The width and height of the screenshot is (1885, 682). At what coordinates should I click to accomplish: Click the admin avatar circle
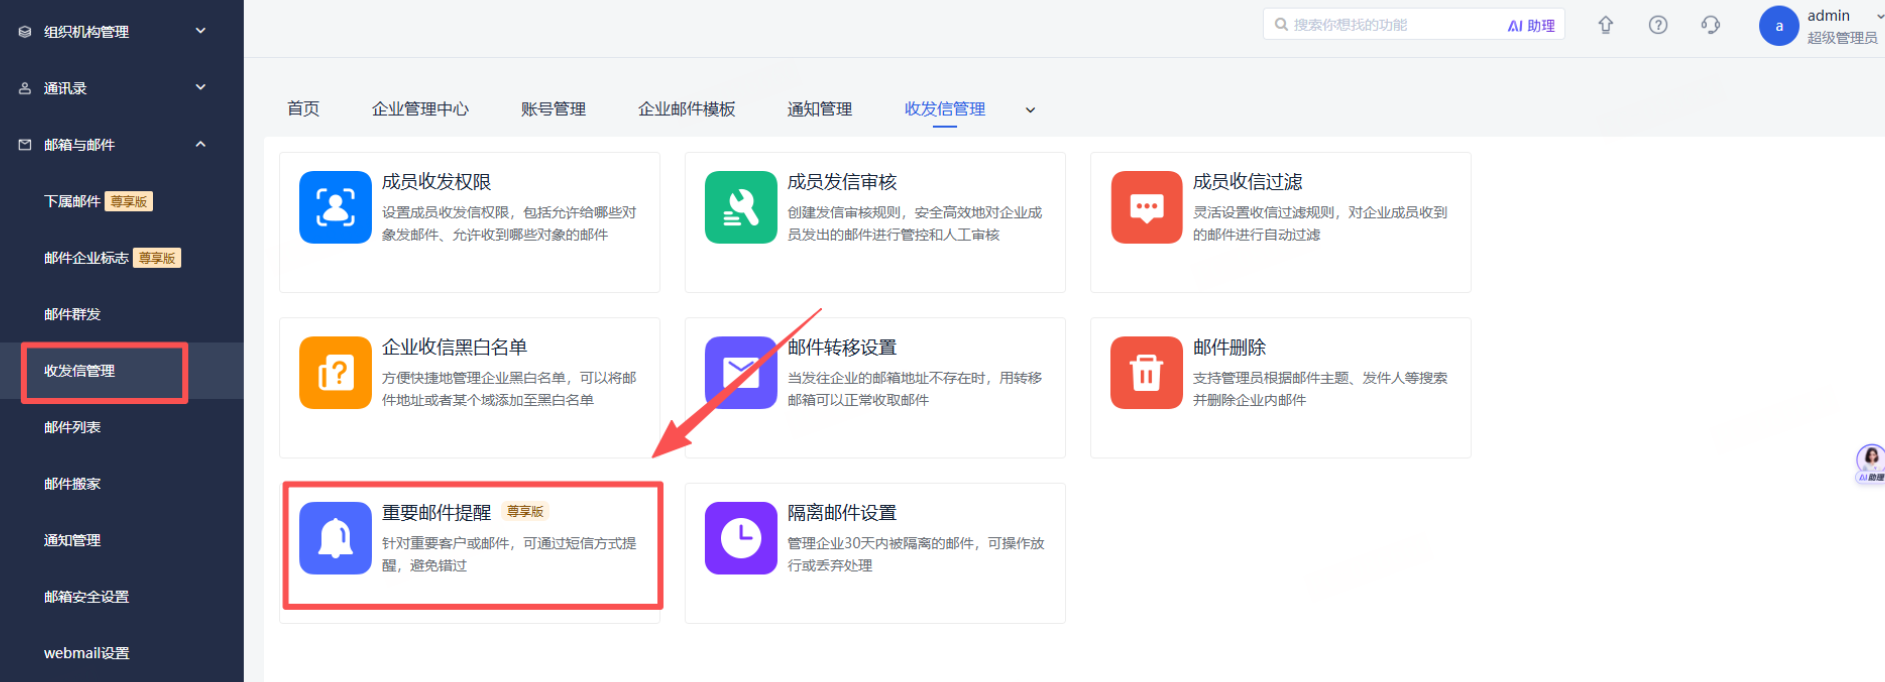tap(1779, 26)
